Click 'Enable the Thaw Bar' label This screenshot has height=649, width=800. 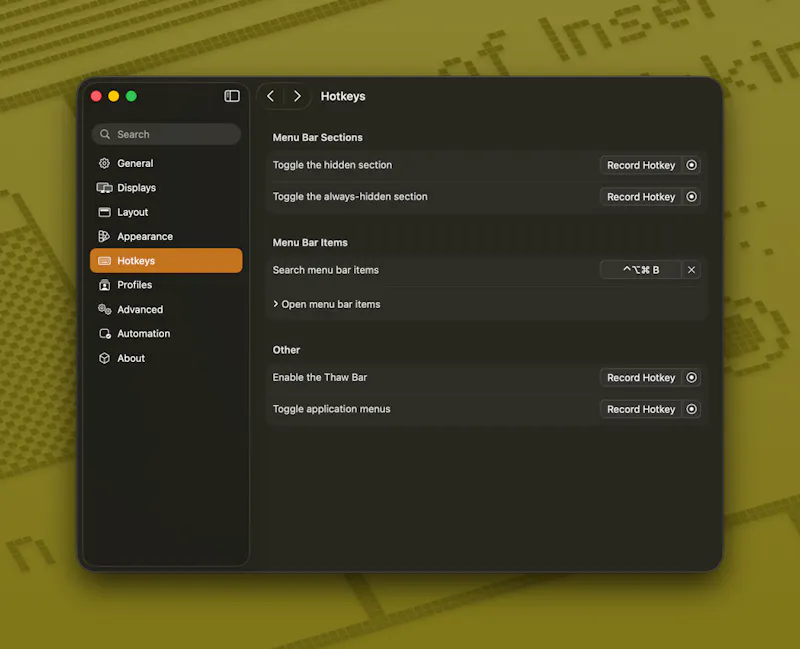320,378
